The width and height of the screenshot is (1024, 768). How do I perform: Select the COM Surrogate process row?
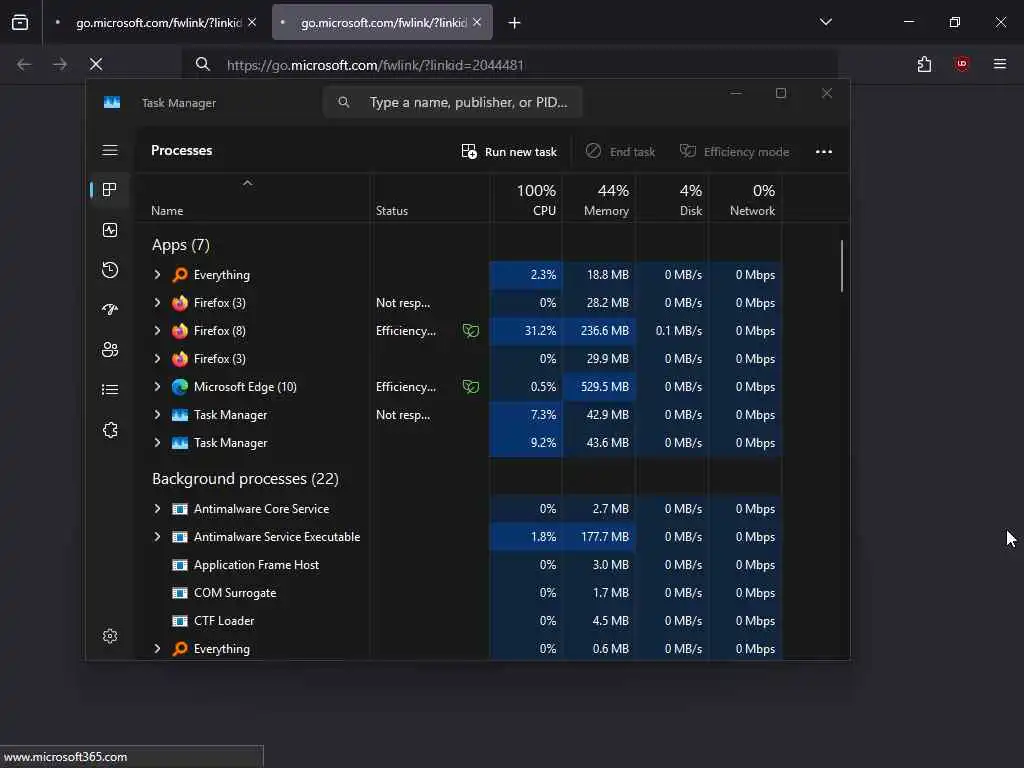coord(458,593)
